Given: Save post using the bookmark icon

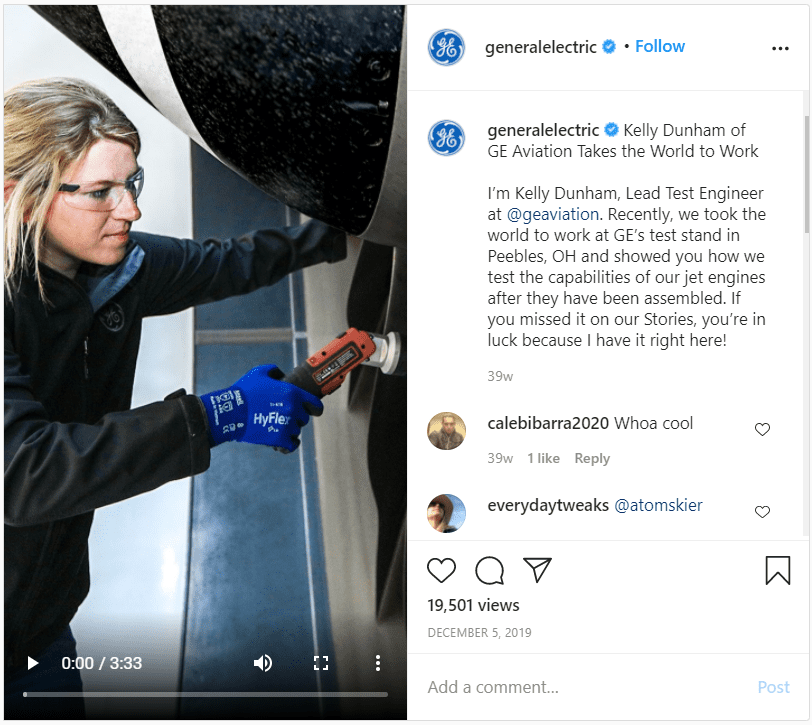Looking at the screenshot, I should (x=778, y=570).
